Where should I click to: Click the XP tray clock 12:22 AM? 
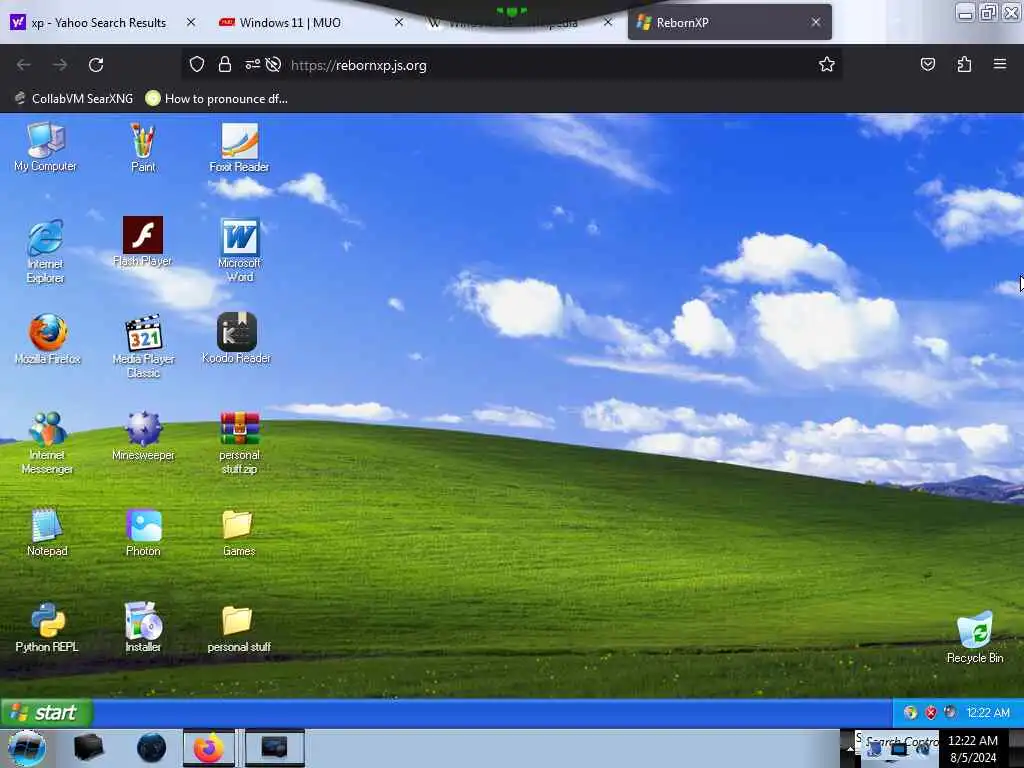coord(987,712)
